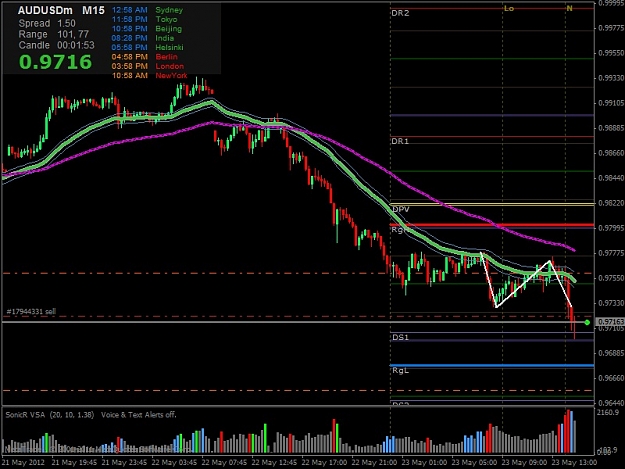Select the London session time row
The height and width of the screenshot is (469, 625).
(x=147, y=66)
